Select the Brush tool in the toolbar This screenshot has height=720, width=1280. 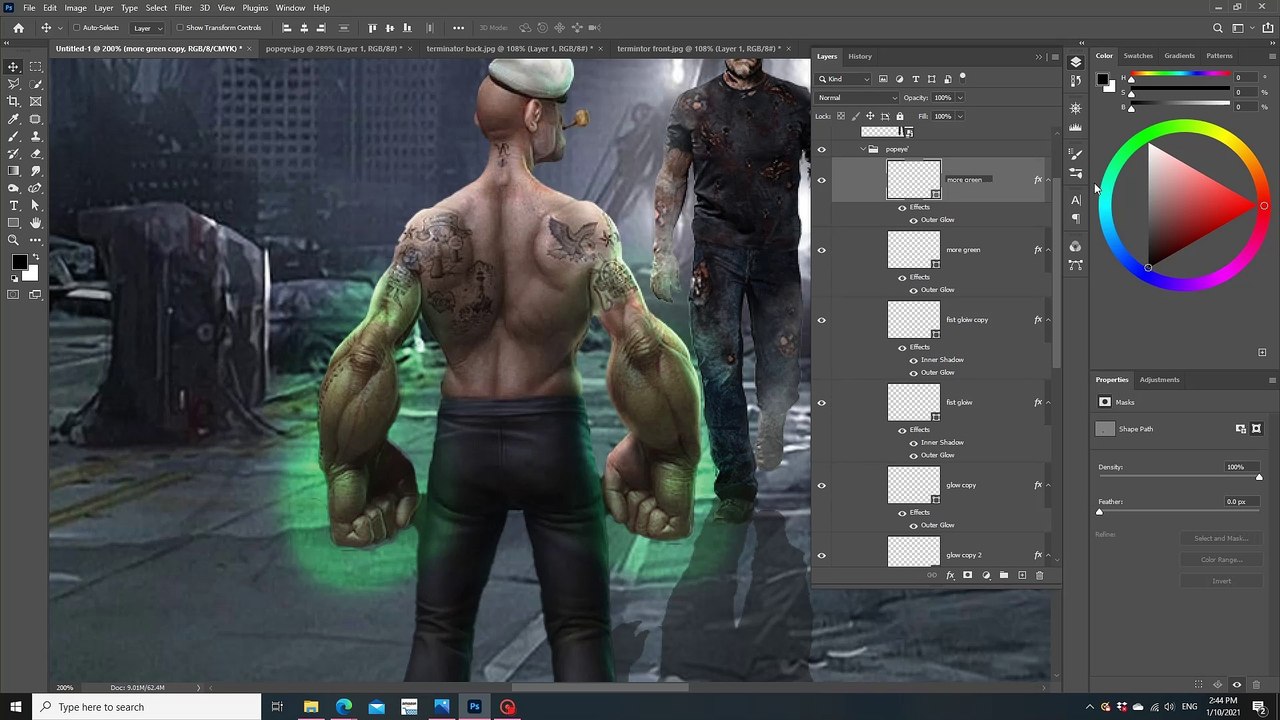(14, 136)
